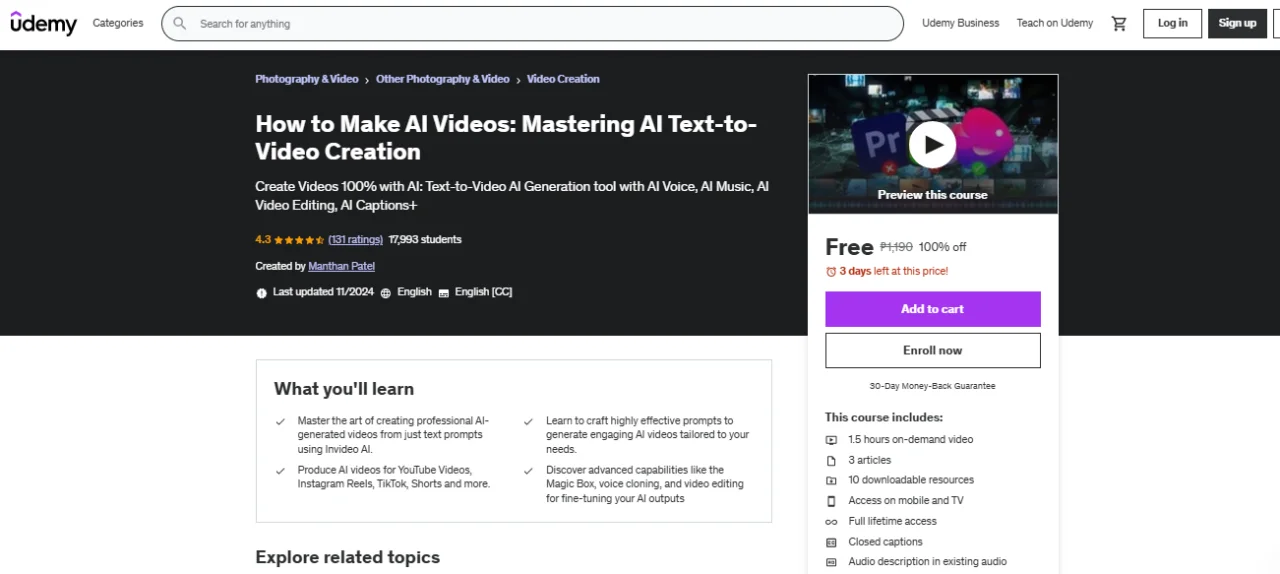Click checkmark beside Master the art item
The image size is (1280, 574).
click(x=281, y=422)
